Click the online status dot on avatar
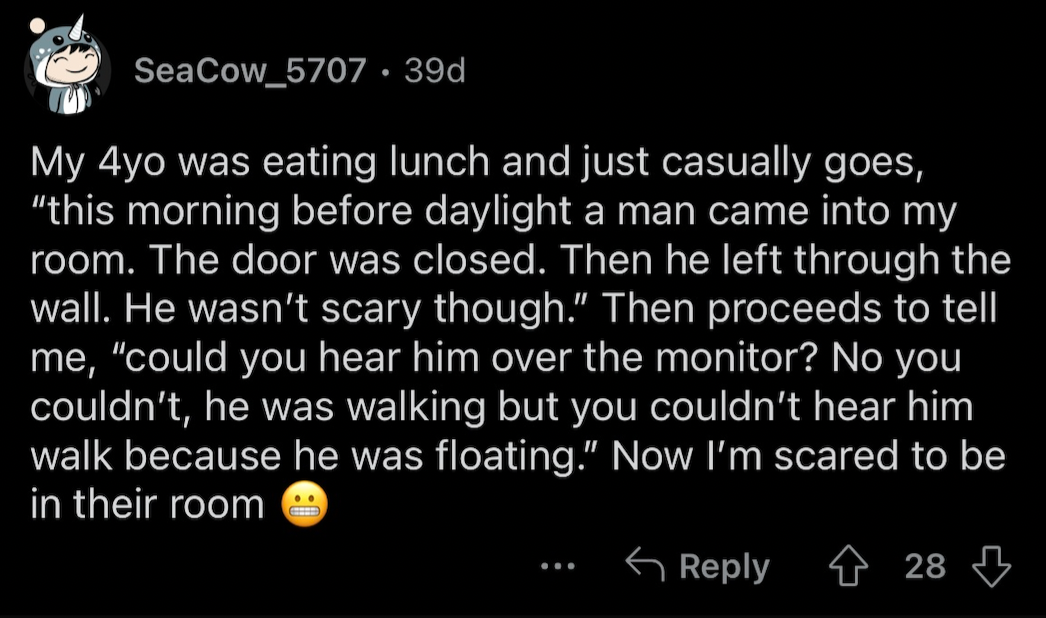The height and width of the screenshot is (618, 1046). tap(37, 26)
